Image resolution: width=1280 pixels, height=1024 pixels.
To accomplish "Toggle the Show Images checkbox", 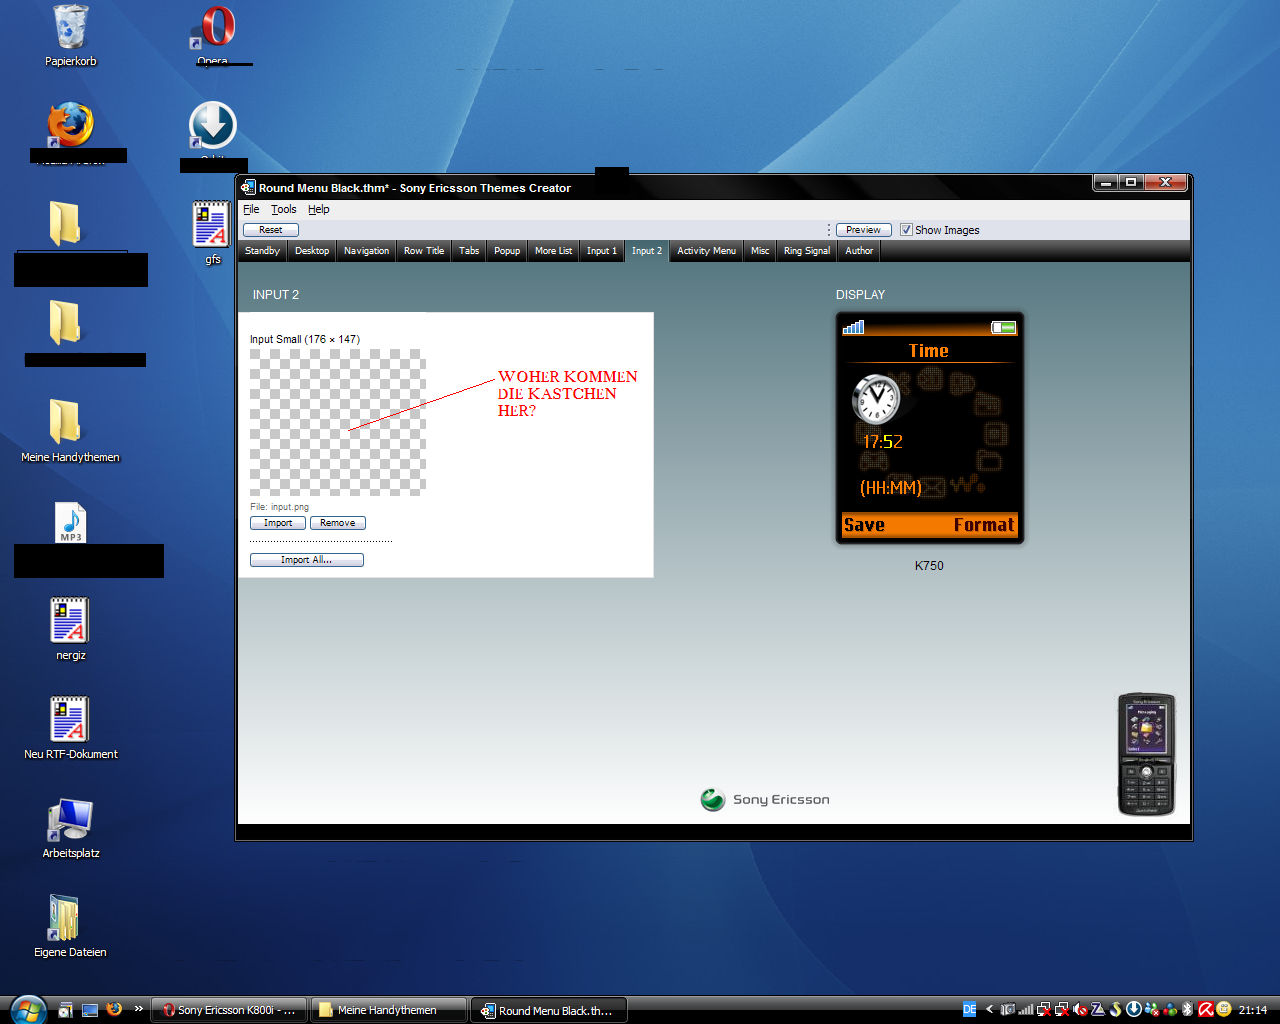I will (906, 230).
